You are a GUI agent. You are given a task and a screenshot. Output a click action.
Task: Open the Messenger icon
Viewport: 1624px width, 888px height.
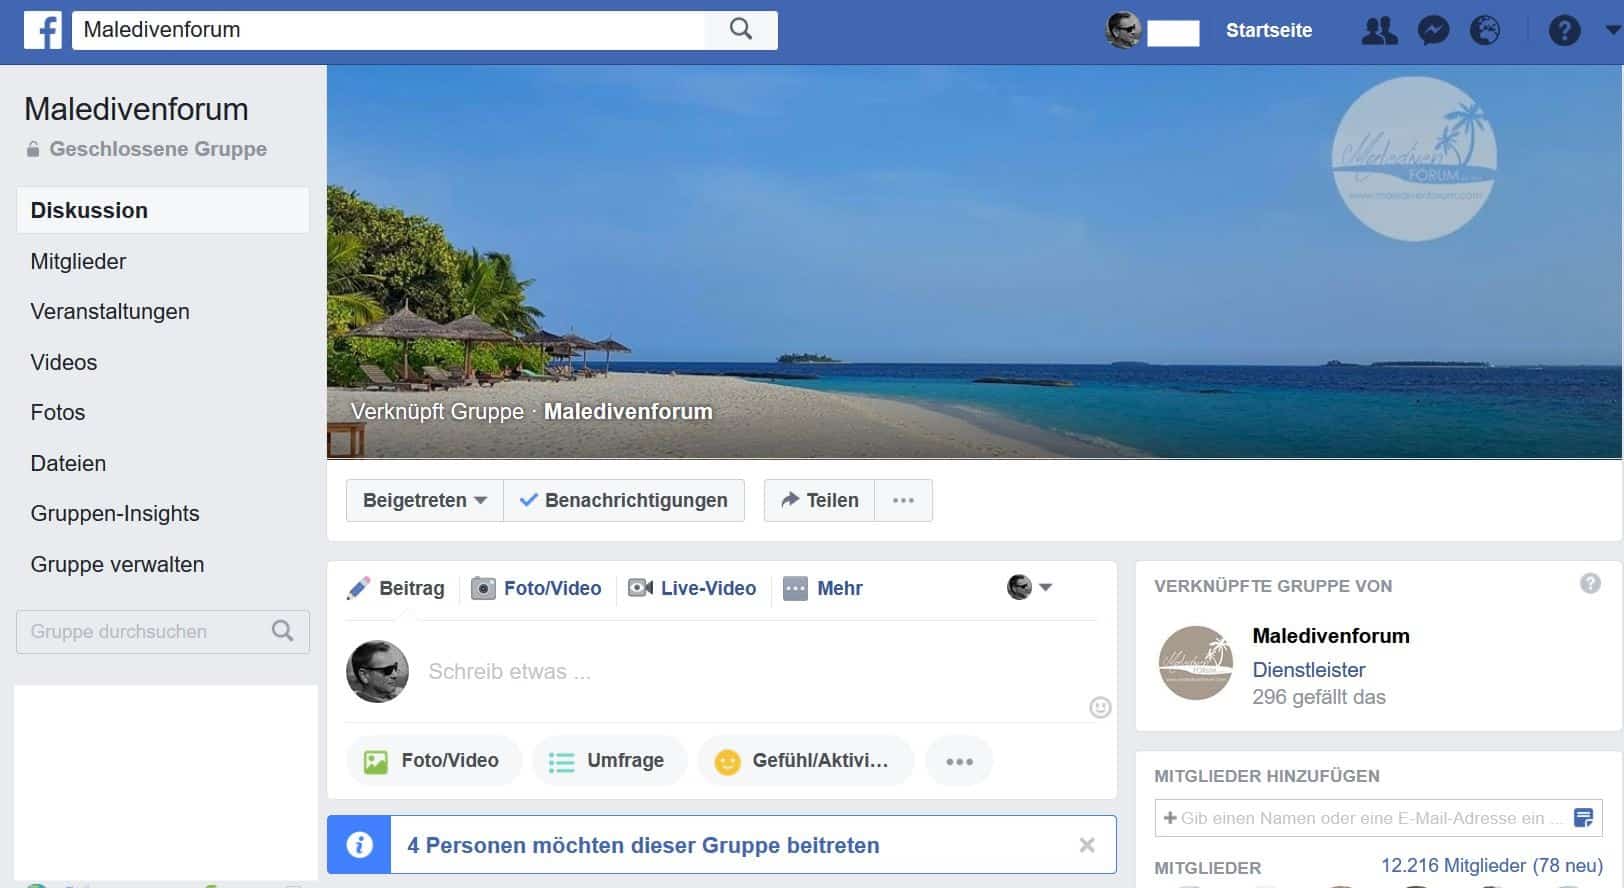[1433, 31]
